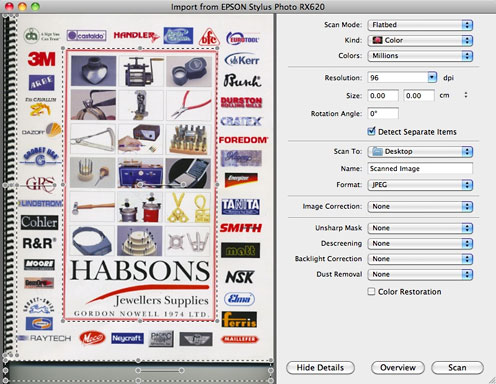496x384 pixels.
Task: Click the Elma logo in preview
Action: [239, 299]
